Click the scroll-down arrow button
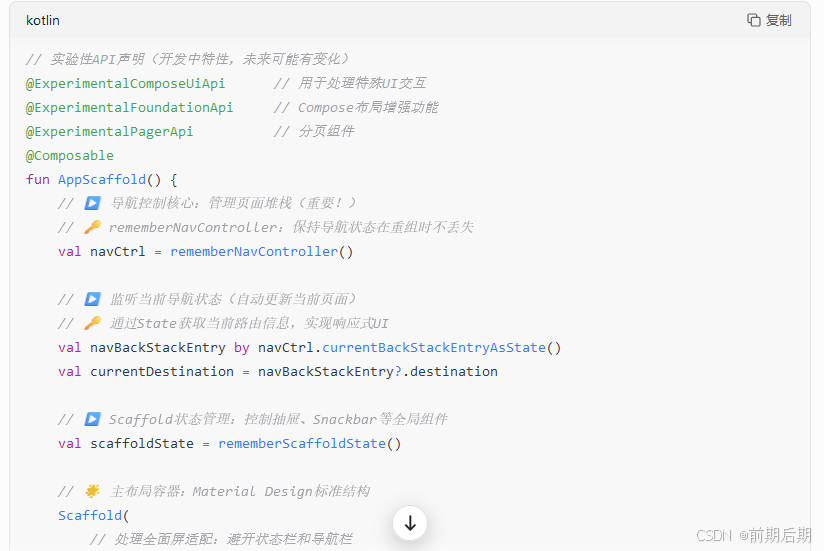The image size is (824, 551). pos(410,523)
